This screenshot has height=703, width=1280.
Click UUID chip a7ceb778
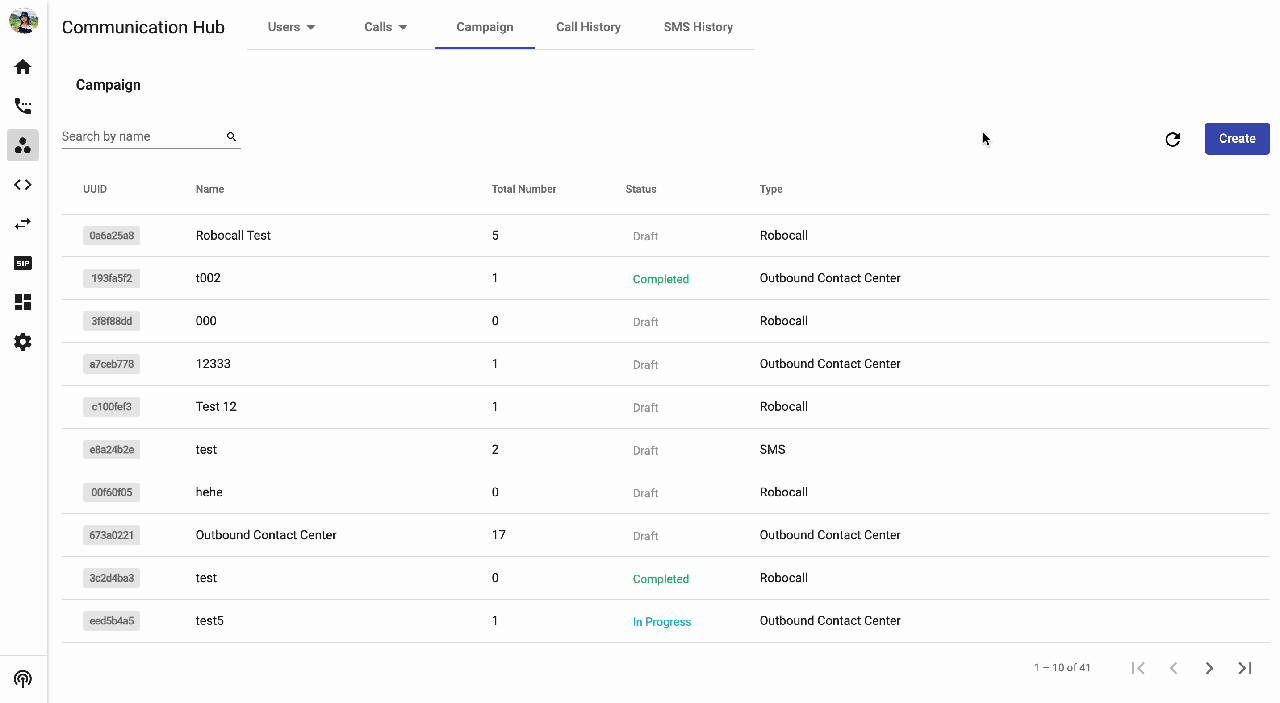click(x=111, y=364)
